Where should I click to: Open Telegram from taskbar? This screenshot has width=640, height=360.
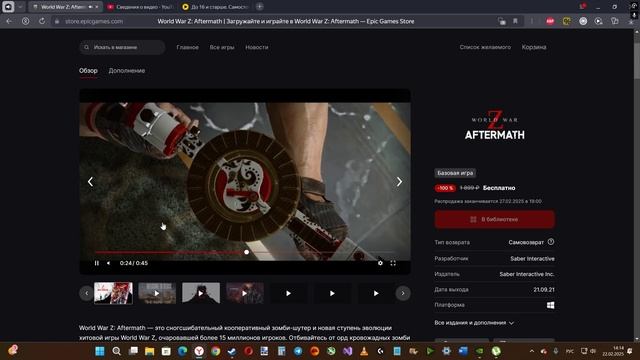[x=298, y=351]
